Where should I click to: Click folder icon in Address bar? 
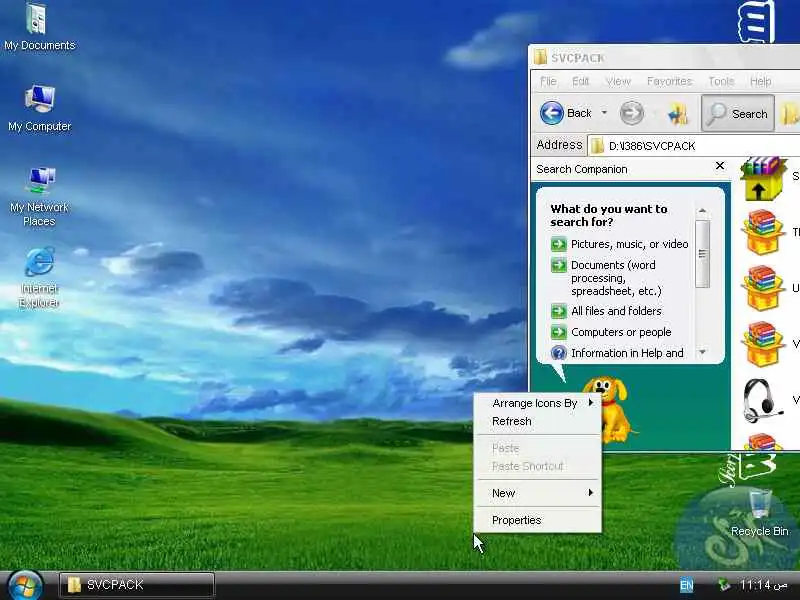tap(596, 146)
